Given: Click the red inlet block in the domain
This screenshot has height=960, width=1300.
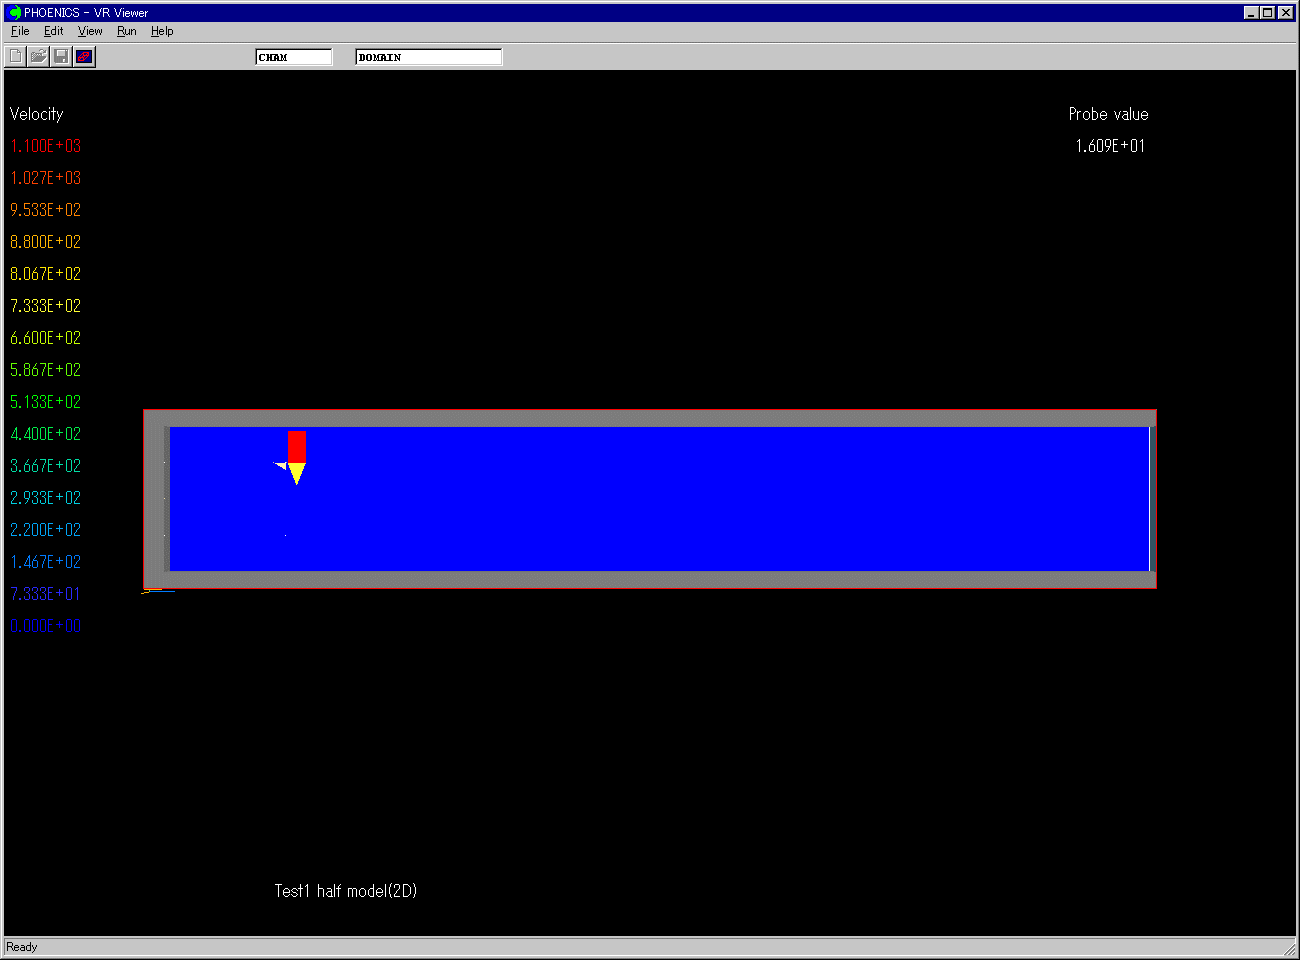Looking at the screenshot, I should tap(297, 446).
